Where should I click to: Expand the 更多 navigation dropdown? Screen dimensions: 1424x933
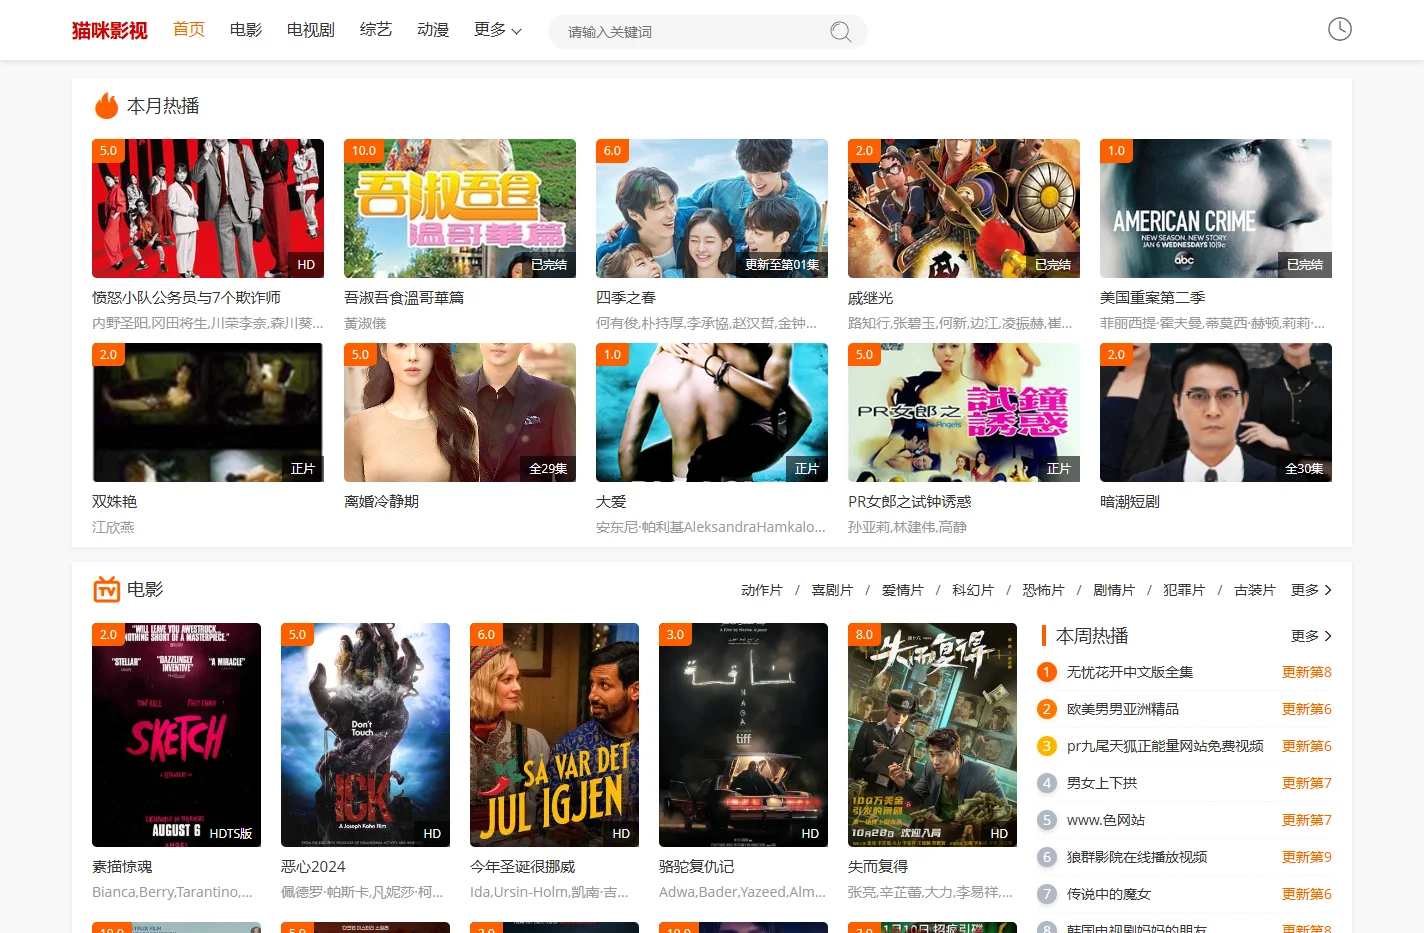497,30
